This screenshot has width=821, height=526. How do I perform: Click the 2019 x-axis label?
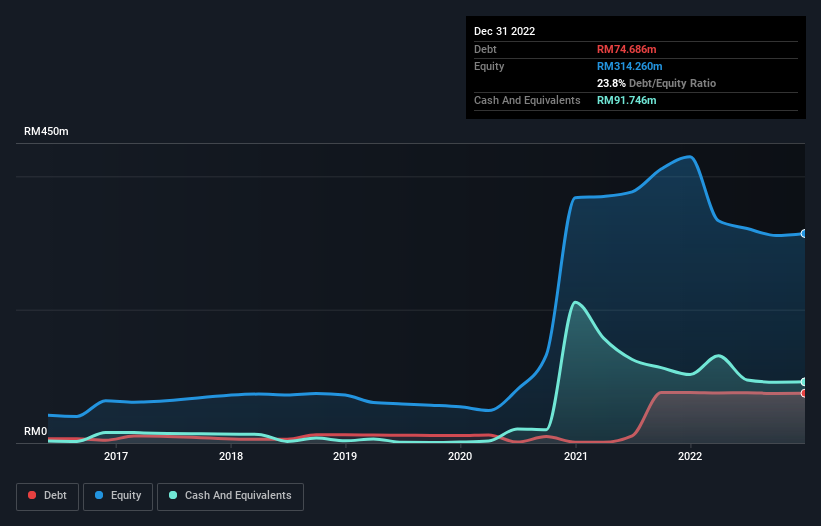(x=345, y=456)
